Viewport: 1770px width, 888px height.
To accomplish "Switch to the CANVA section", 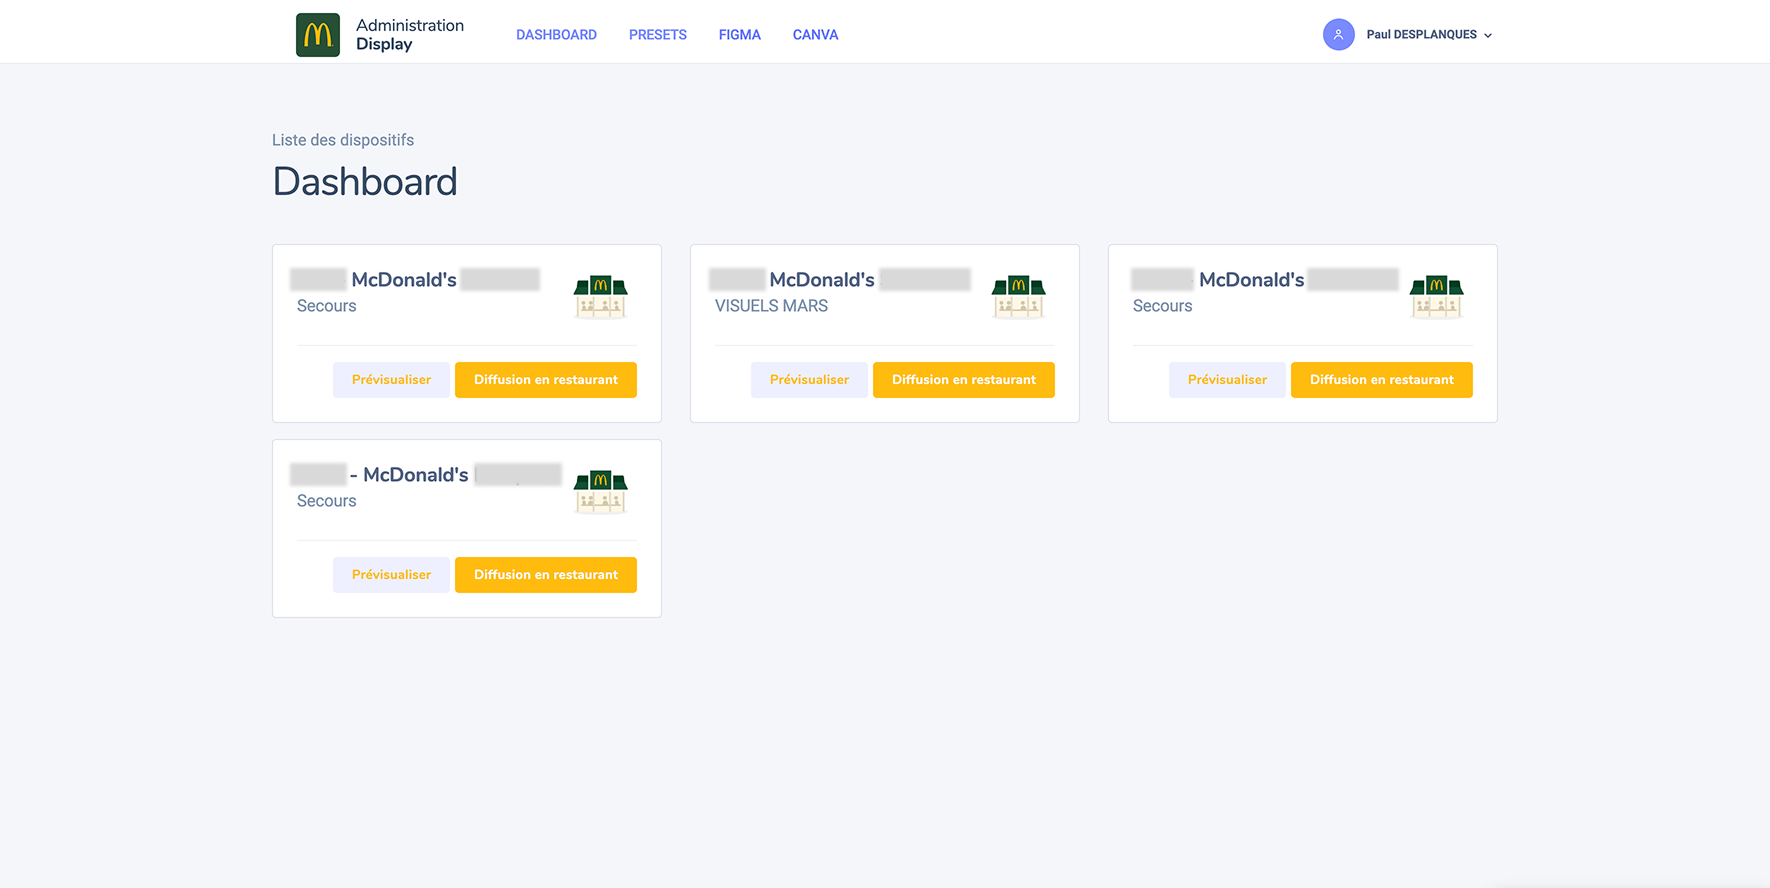I will (x=815, y=35).
